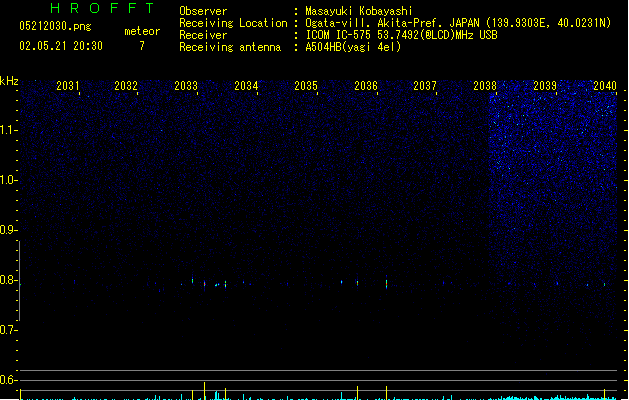Viewport: 629px width, 400px height.
Task: Select the file name 05212030.png
Action: (55, 26)
